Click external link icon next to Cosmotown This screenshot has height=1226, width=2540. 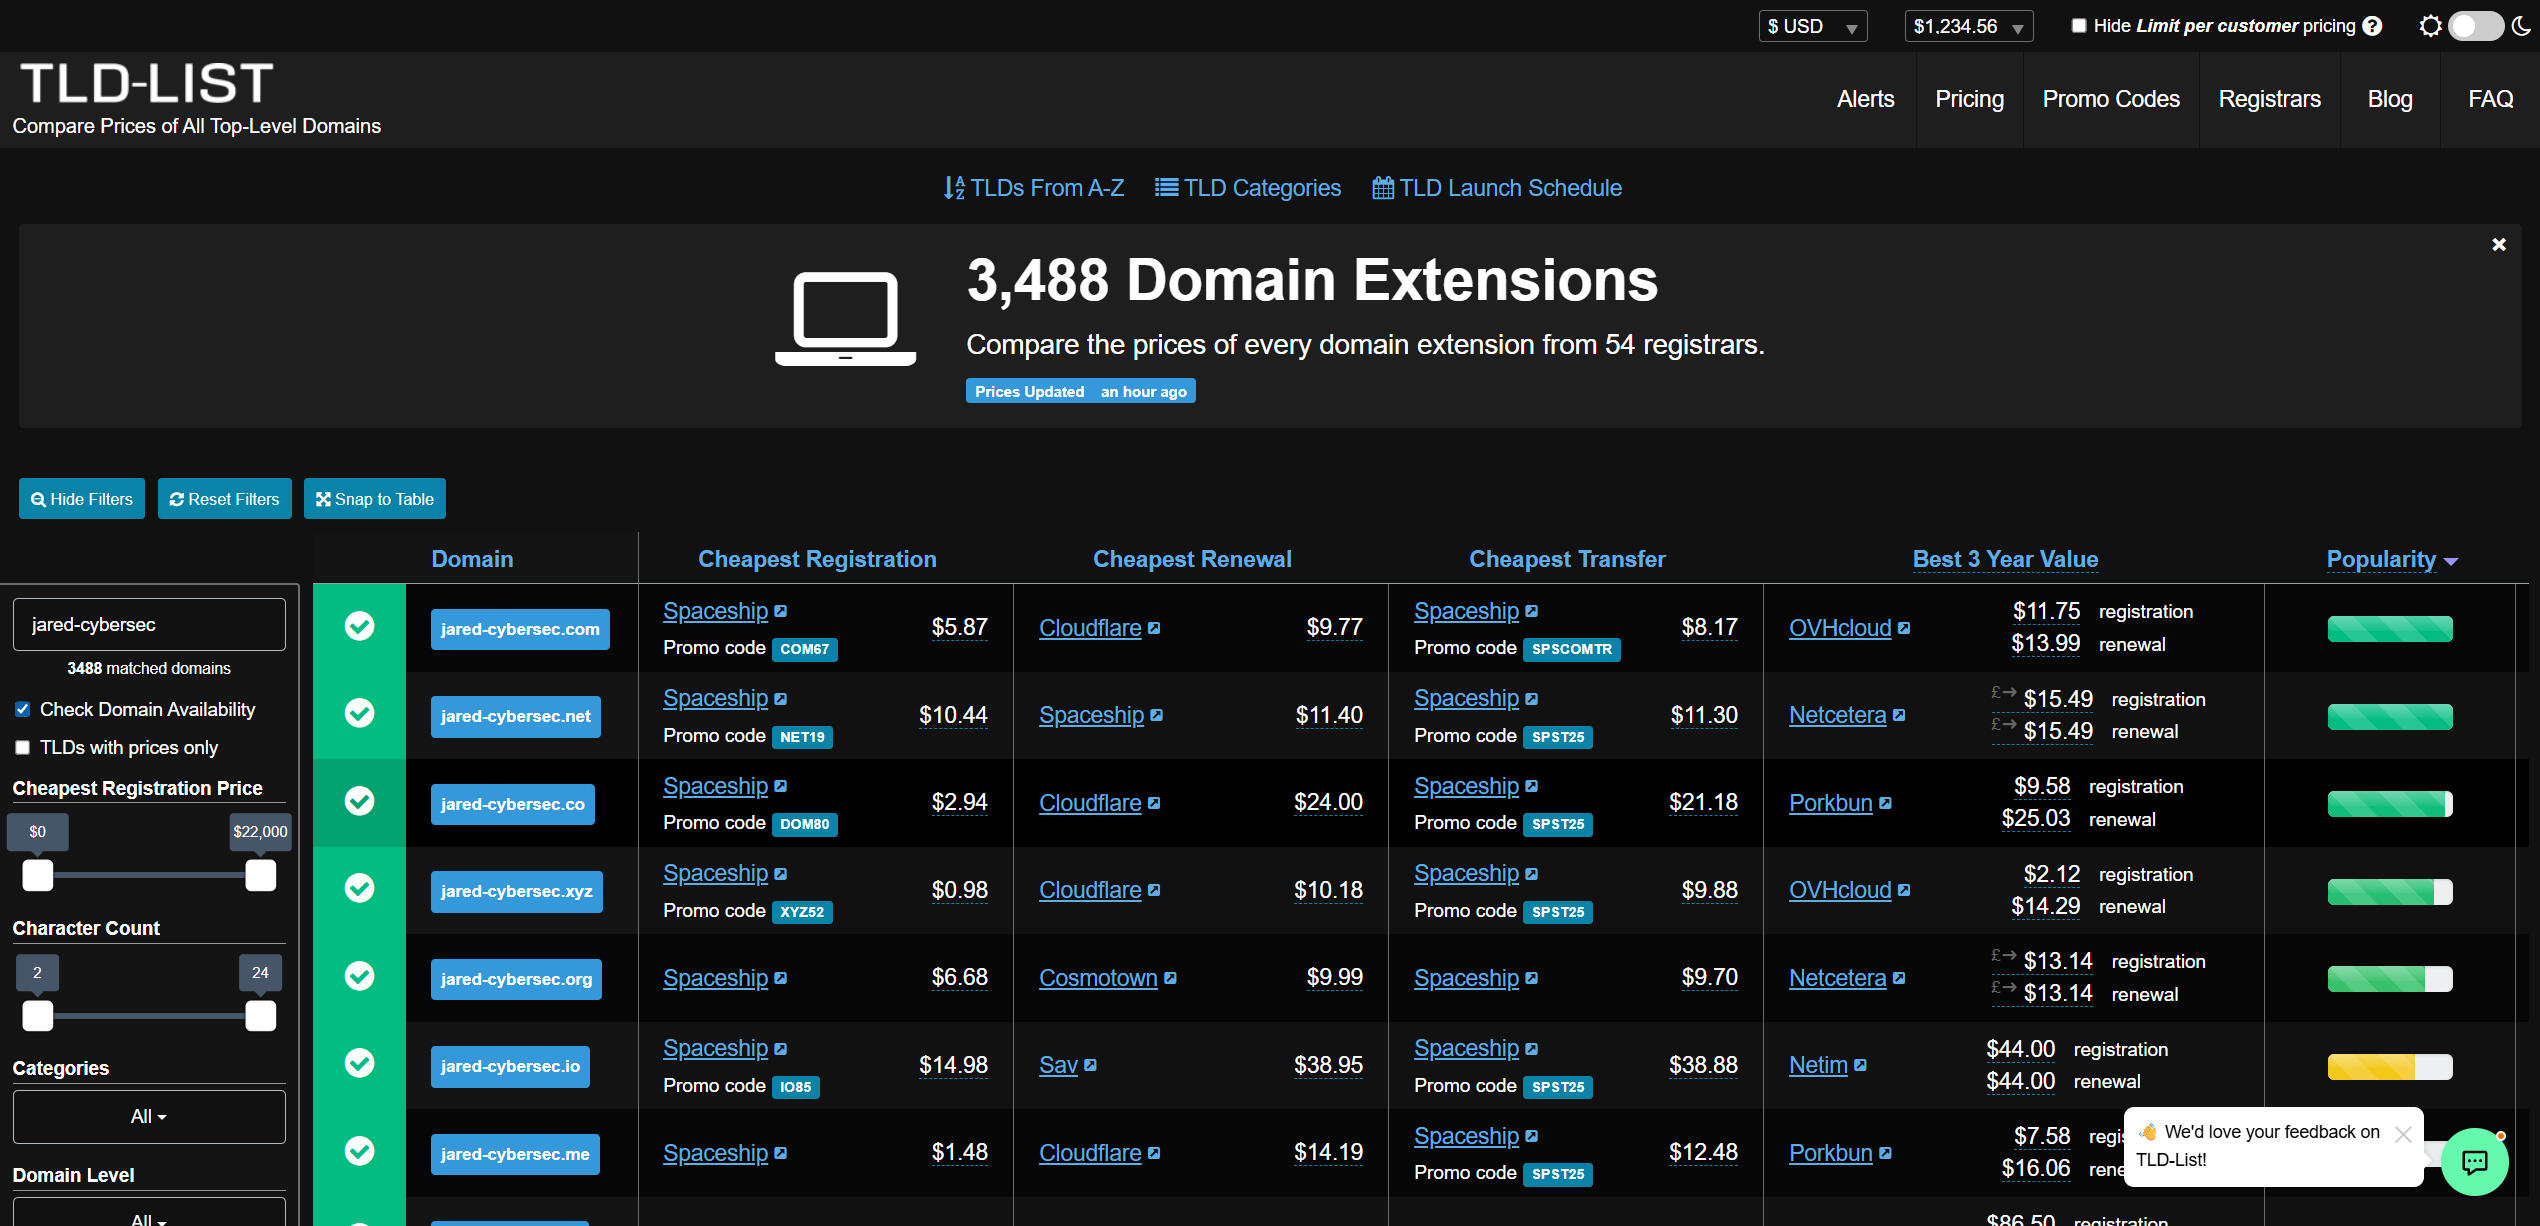pos(1171,979)
